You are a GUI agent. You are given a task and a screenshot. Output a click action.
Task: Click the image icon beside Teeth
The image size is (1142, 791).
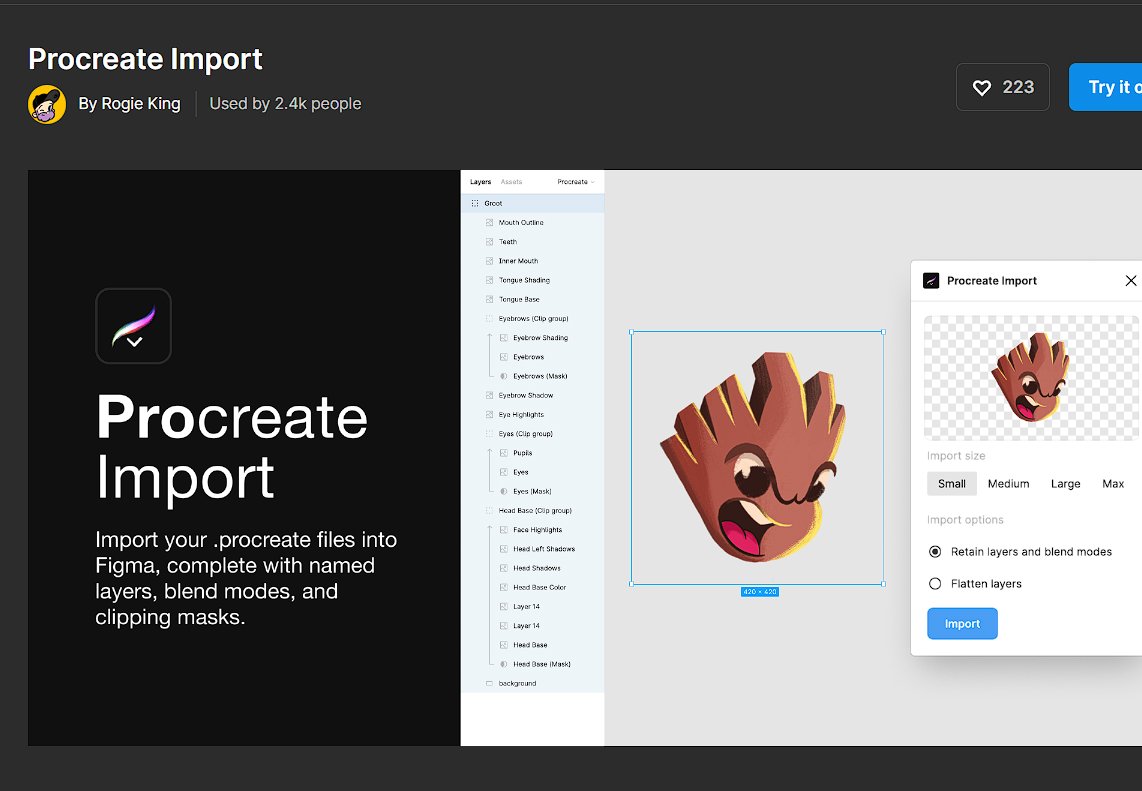(x=489, y=242)
